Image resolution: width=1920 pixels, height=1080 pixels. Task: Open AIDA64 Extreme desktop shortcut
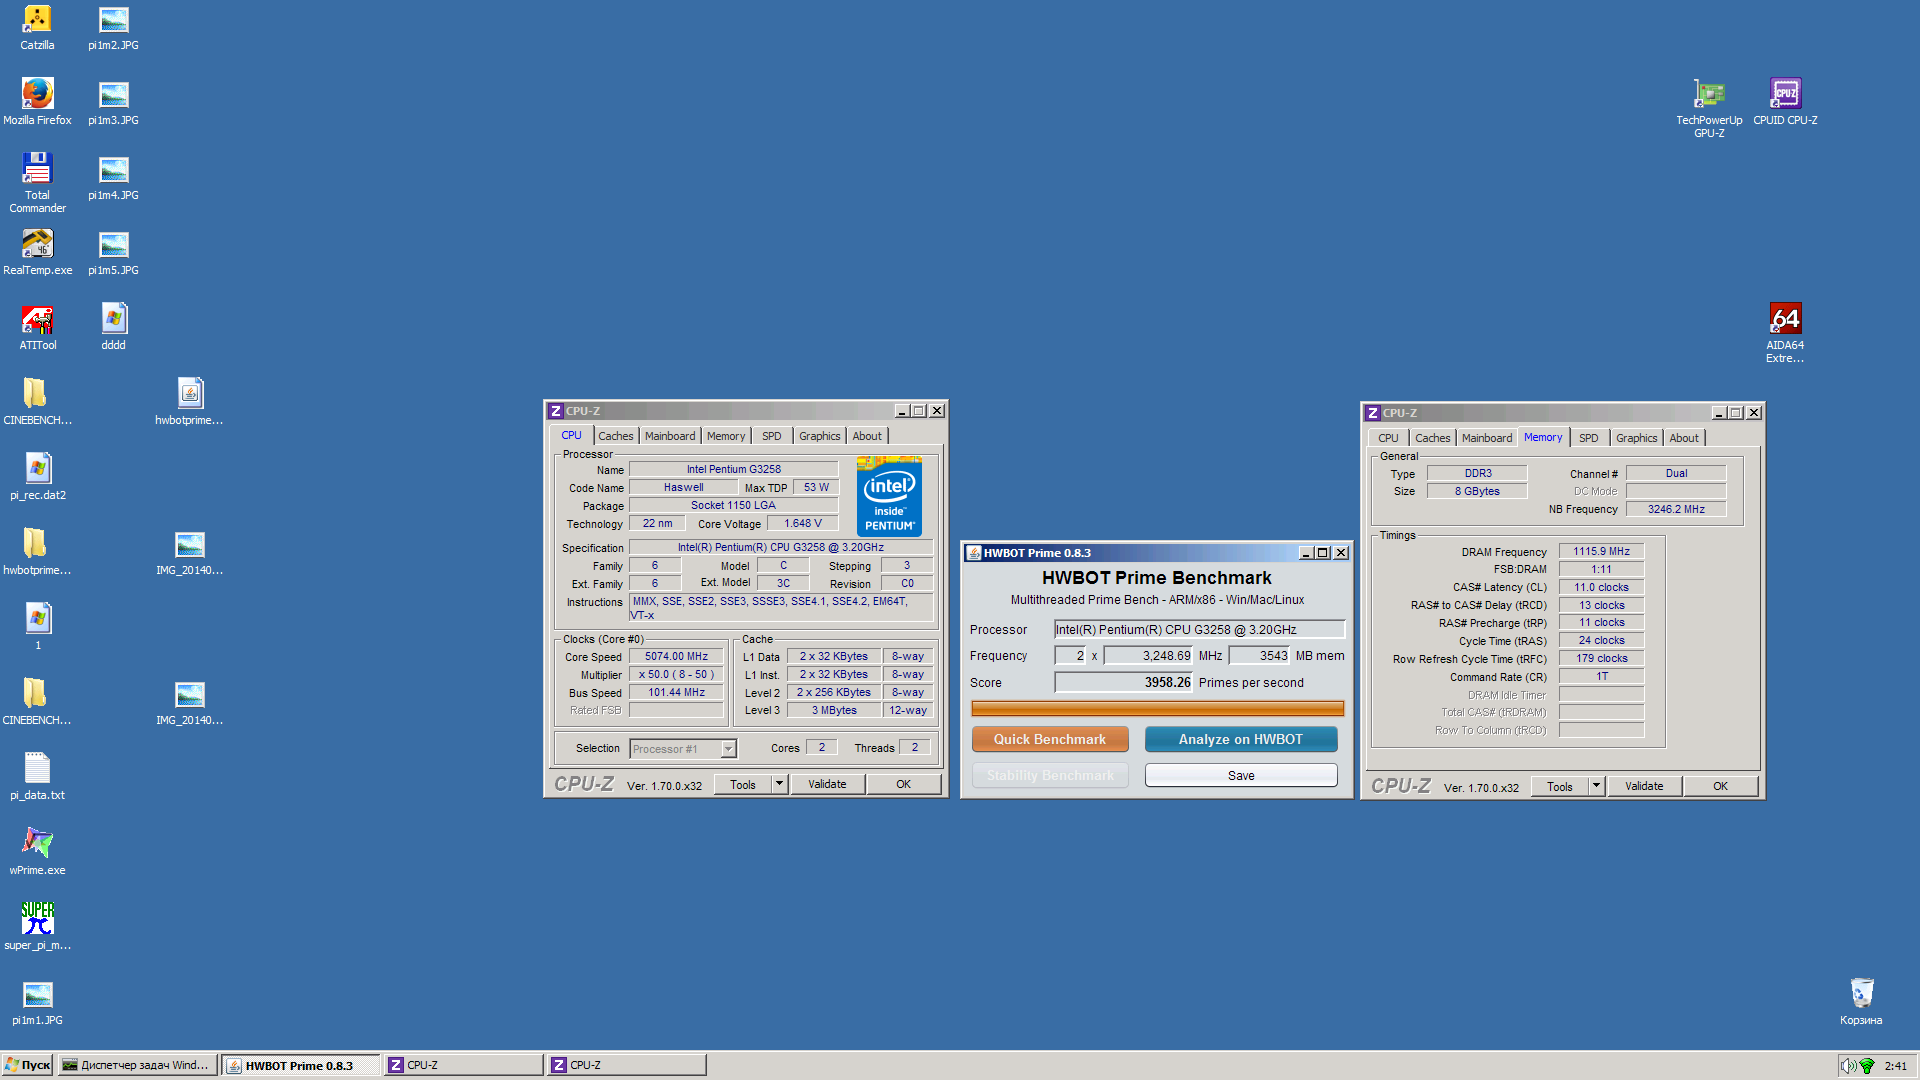1785,333
